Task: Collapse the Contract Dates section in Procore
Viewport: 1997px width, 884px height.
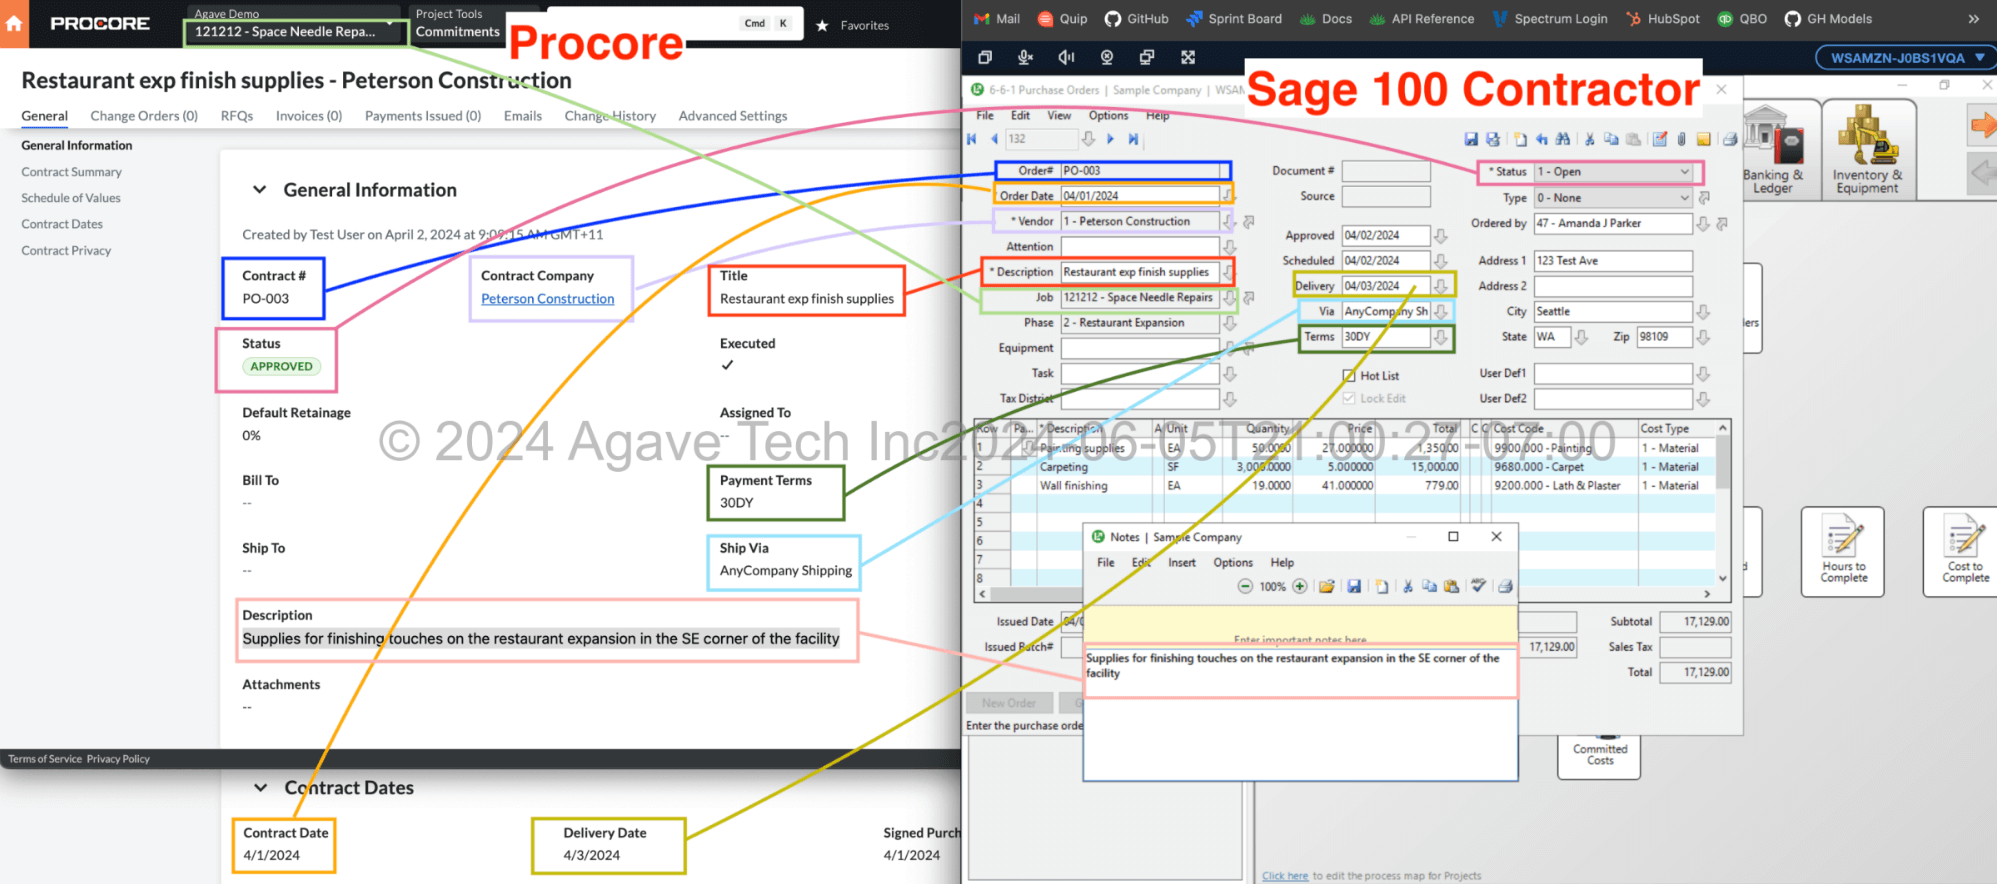Action: click(261, 788)
